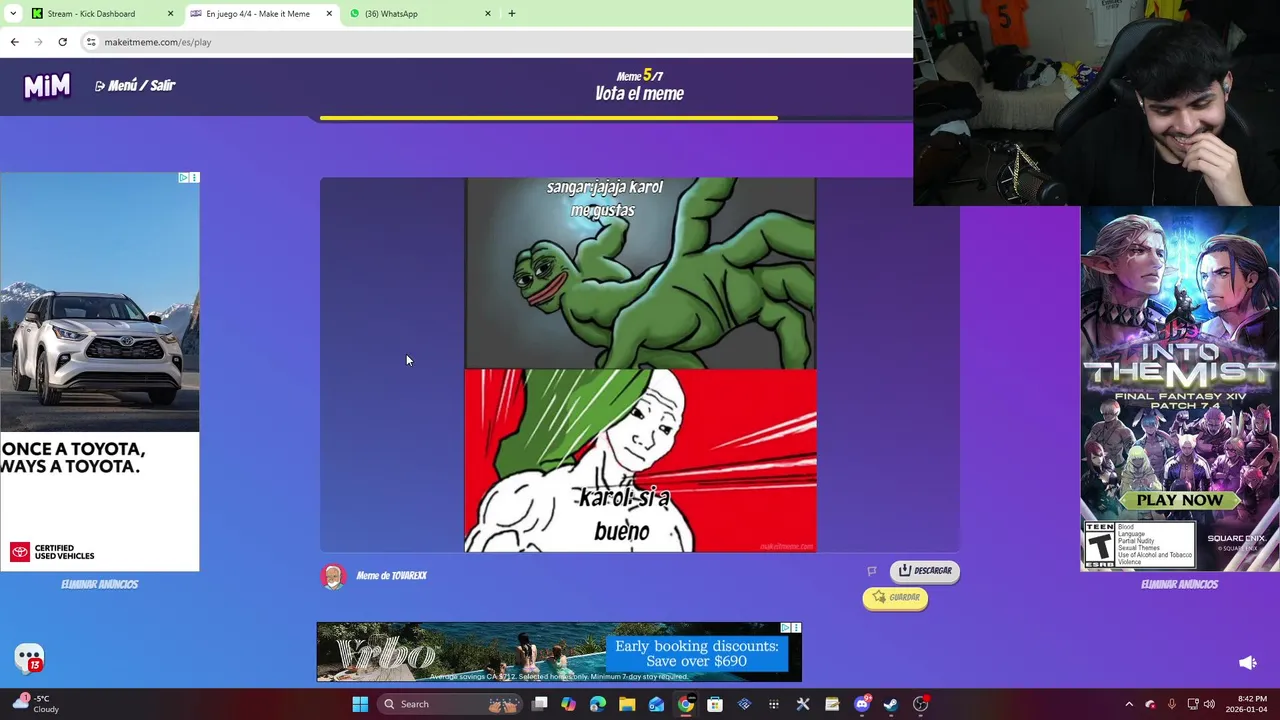Click the MiM logo
Viewport: 1280px width, 720px height.
(47, 87)
